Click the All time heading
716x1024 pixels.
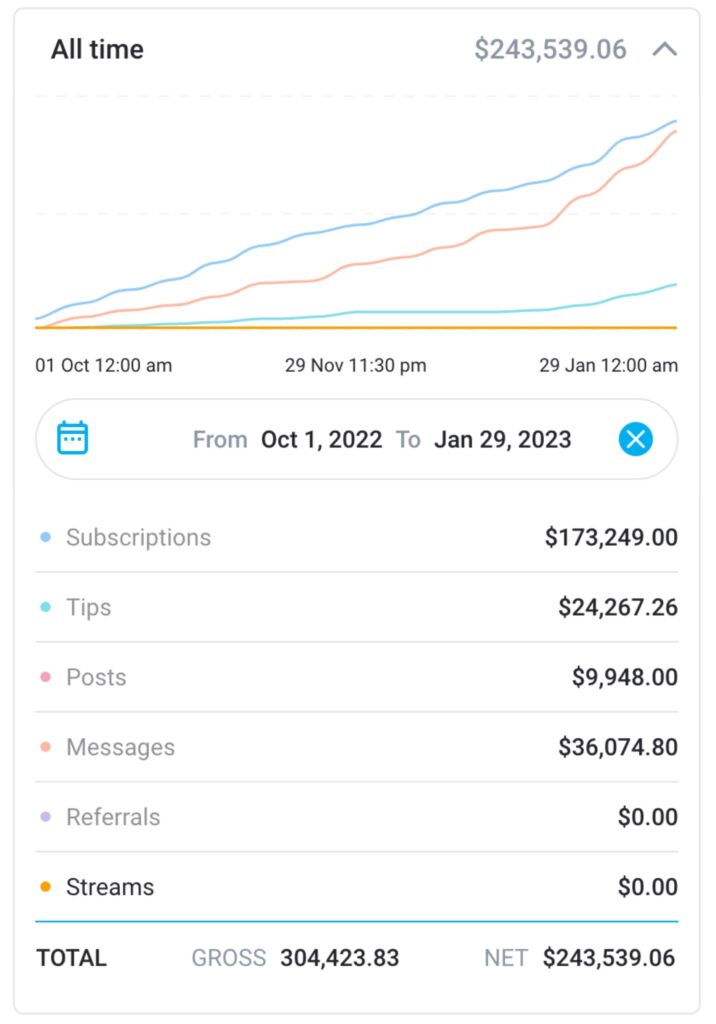pyautogui.click(x=97, y=49)
